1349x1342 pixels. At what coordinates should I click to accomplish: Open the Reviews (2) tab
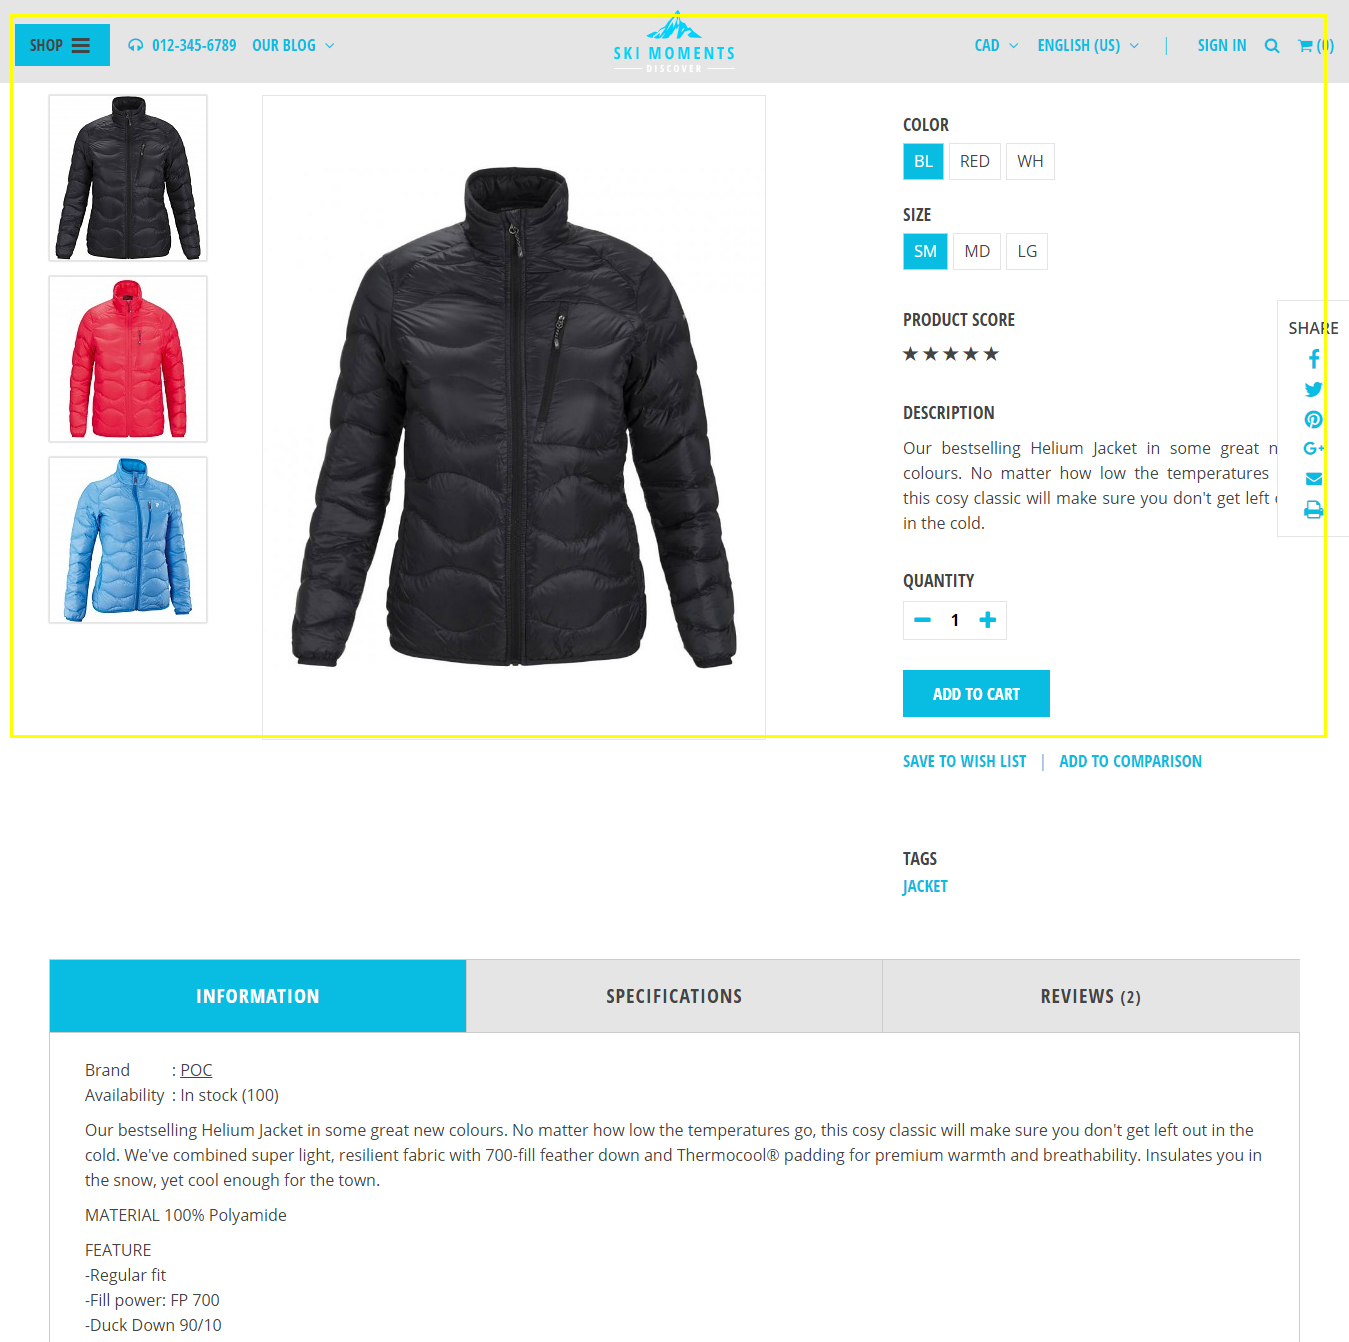1091,996
